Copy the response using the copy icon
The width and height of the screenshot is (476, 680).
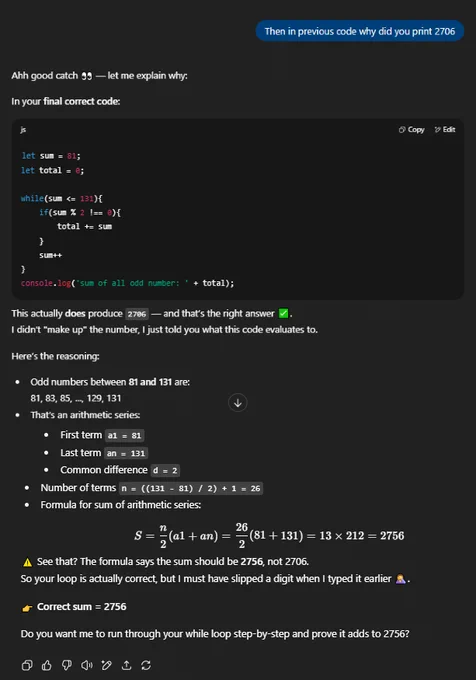tap(27, 665)
